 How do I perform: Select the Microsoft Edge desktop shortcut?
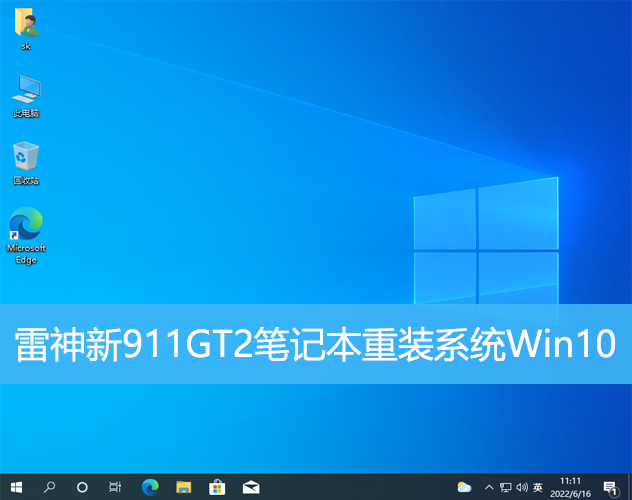[26, 235]
